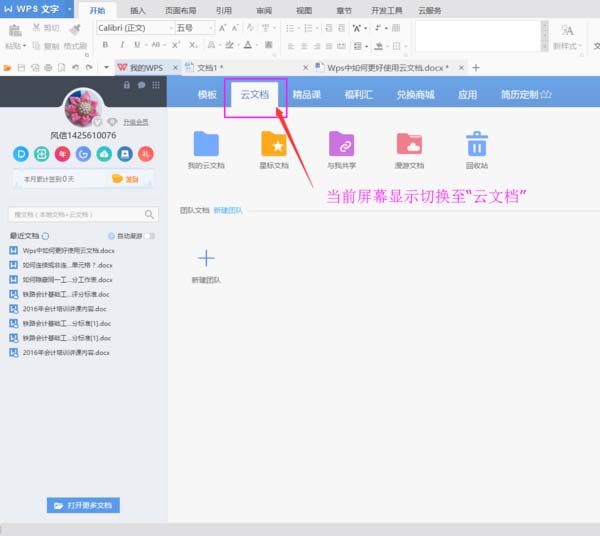This screenshot has height=536, width=600.
Task: Click the search magnifier icon
Action: [149, 214]
